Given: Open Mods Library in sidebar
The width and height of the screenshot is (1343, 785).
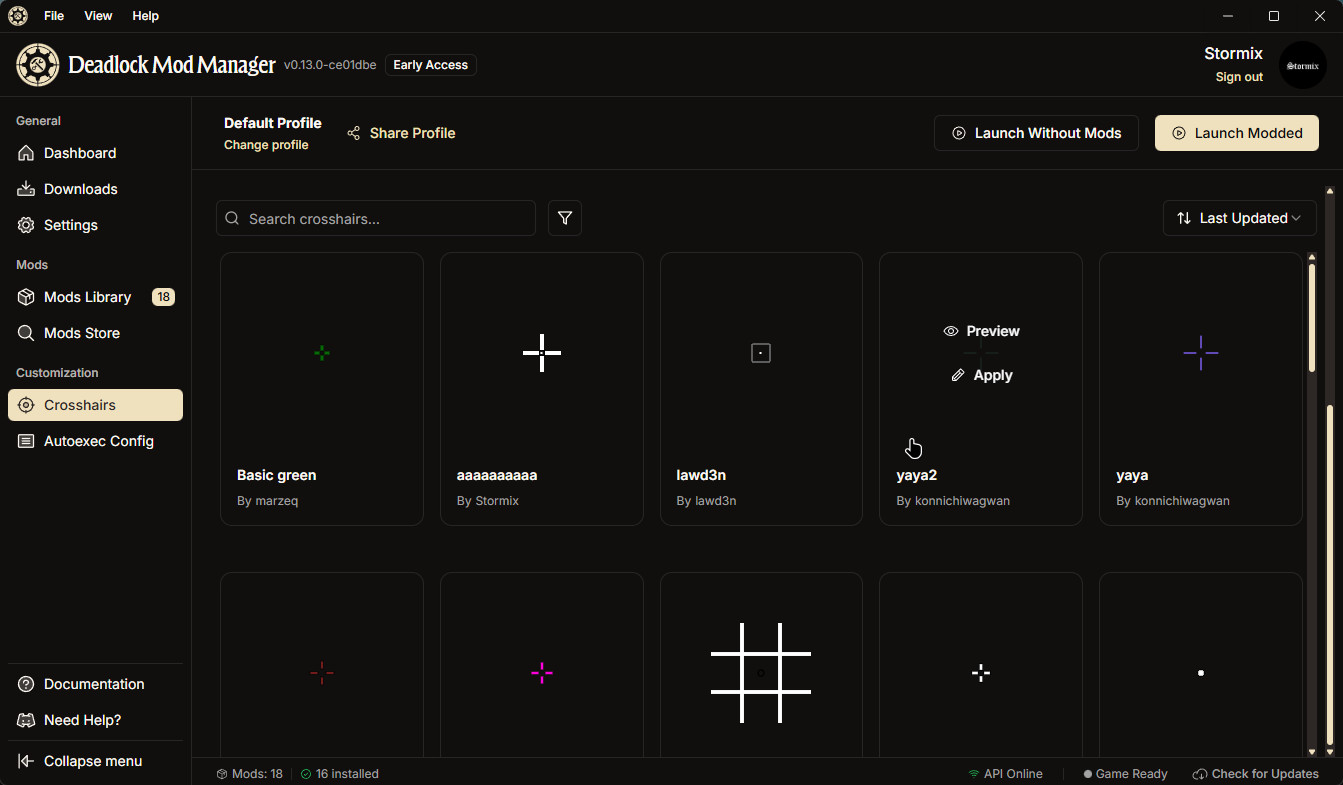Looking at the screenshot, I should tap(87, 297).
